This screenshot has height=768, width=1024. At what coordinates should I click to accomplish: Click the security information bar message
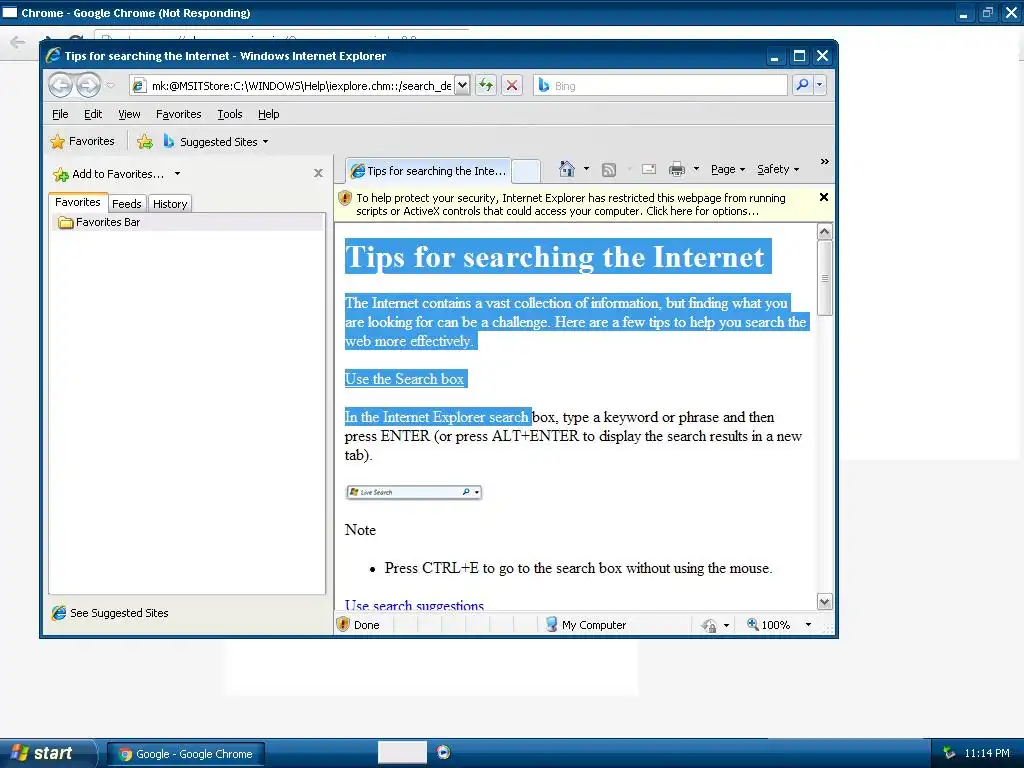(571, 204)
